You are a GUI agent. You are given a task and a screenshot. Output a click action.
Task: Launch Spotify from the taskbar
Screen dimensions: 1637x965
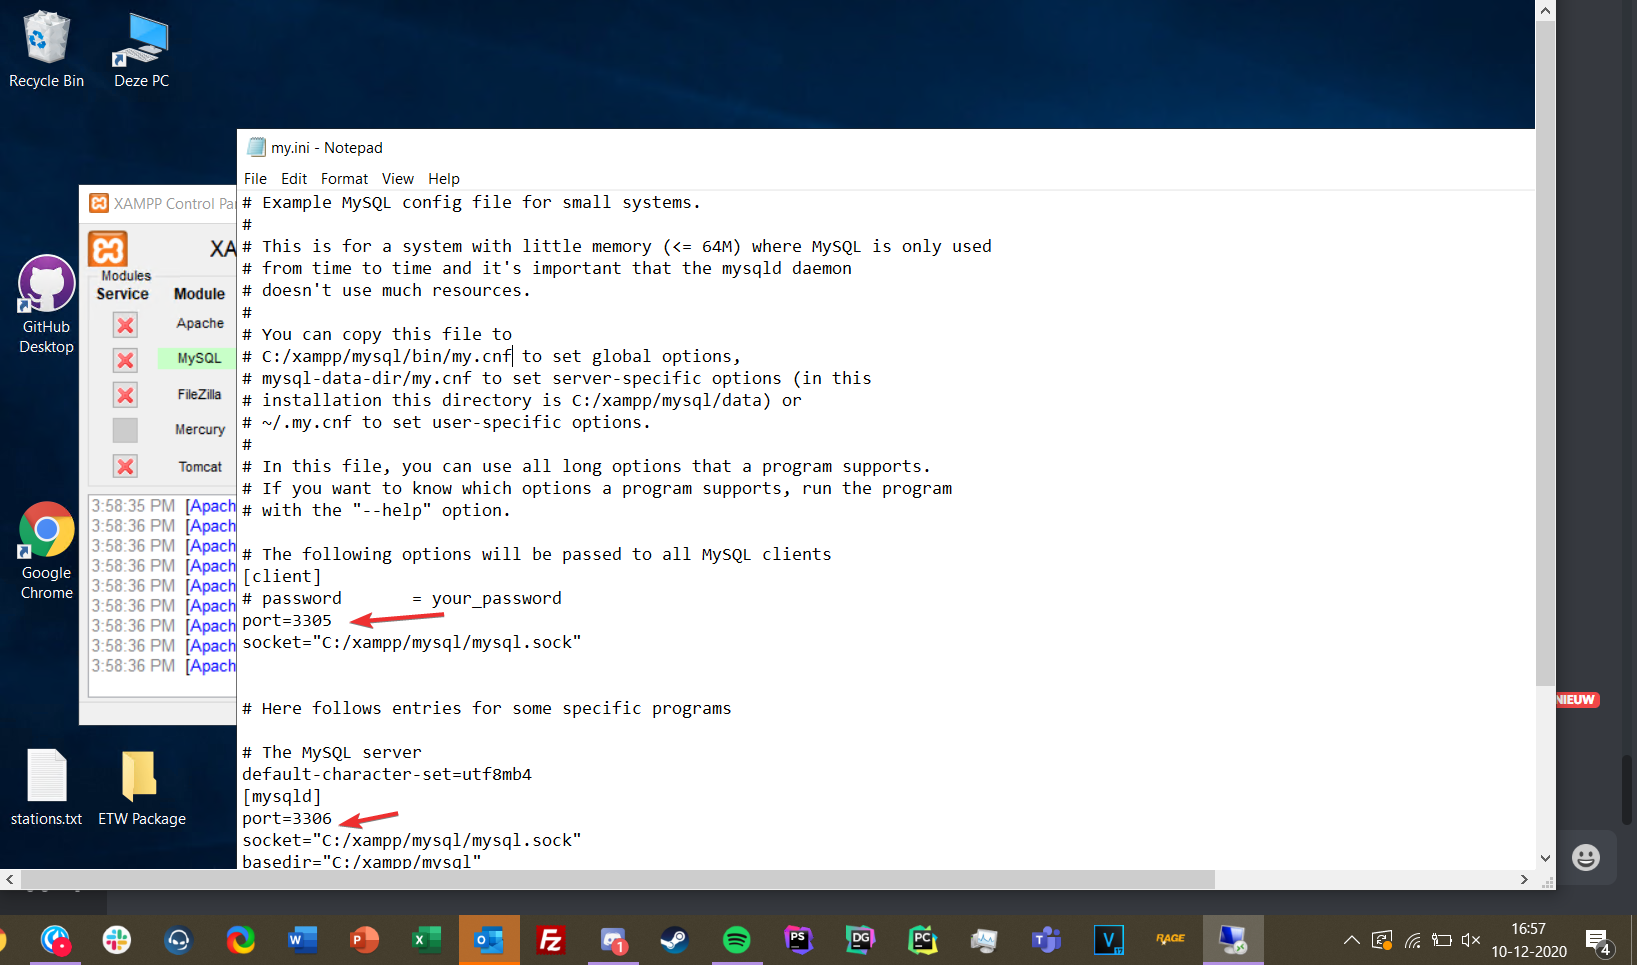(736, 940)
